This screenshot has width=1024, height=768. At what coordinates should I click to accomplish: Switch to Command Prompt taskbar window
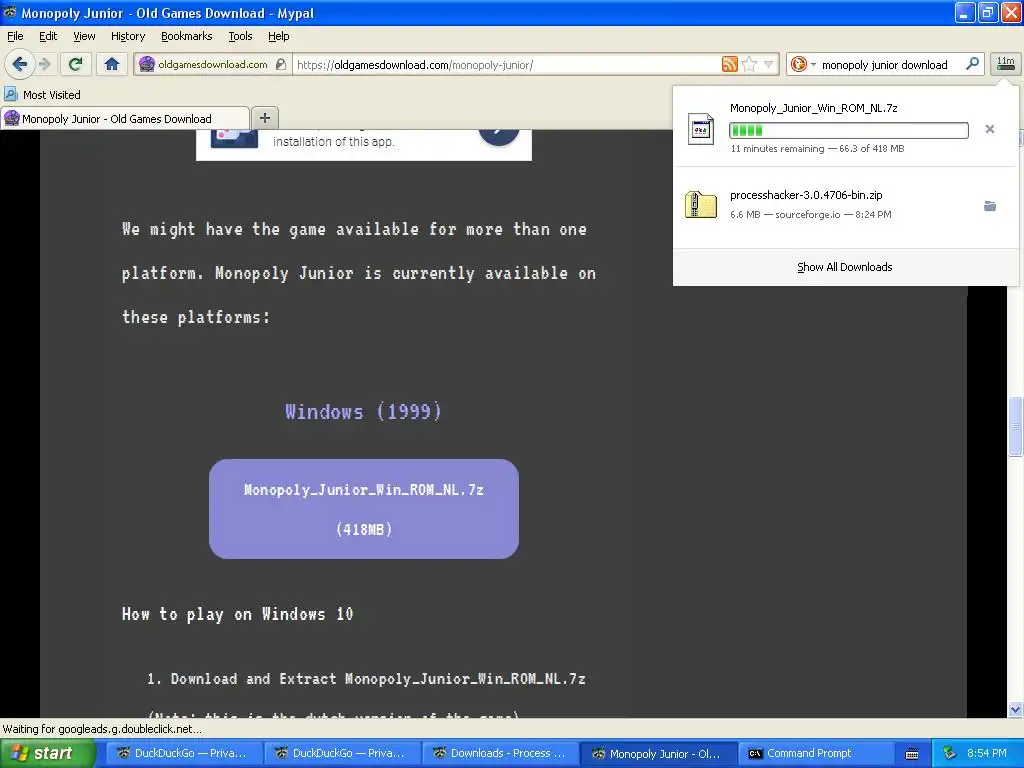[x=815, y=754]
